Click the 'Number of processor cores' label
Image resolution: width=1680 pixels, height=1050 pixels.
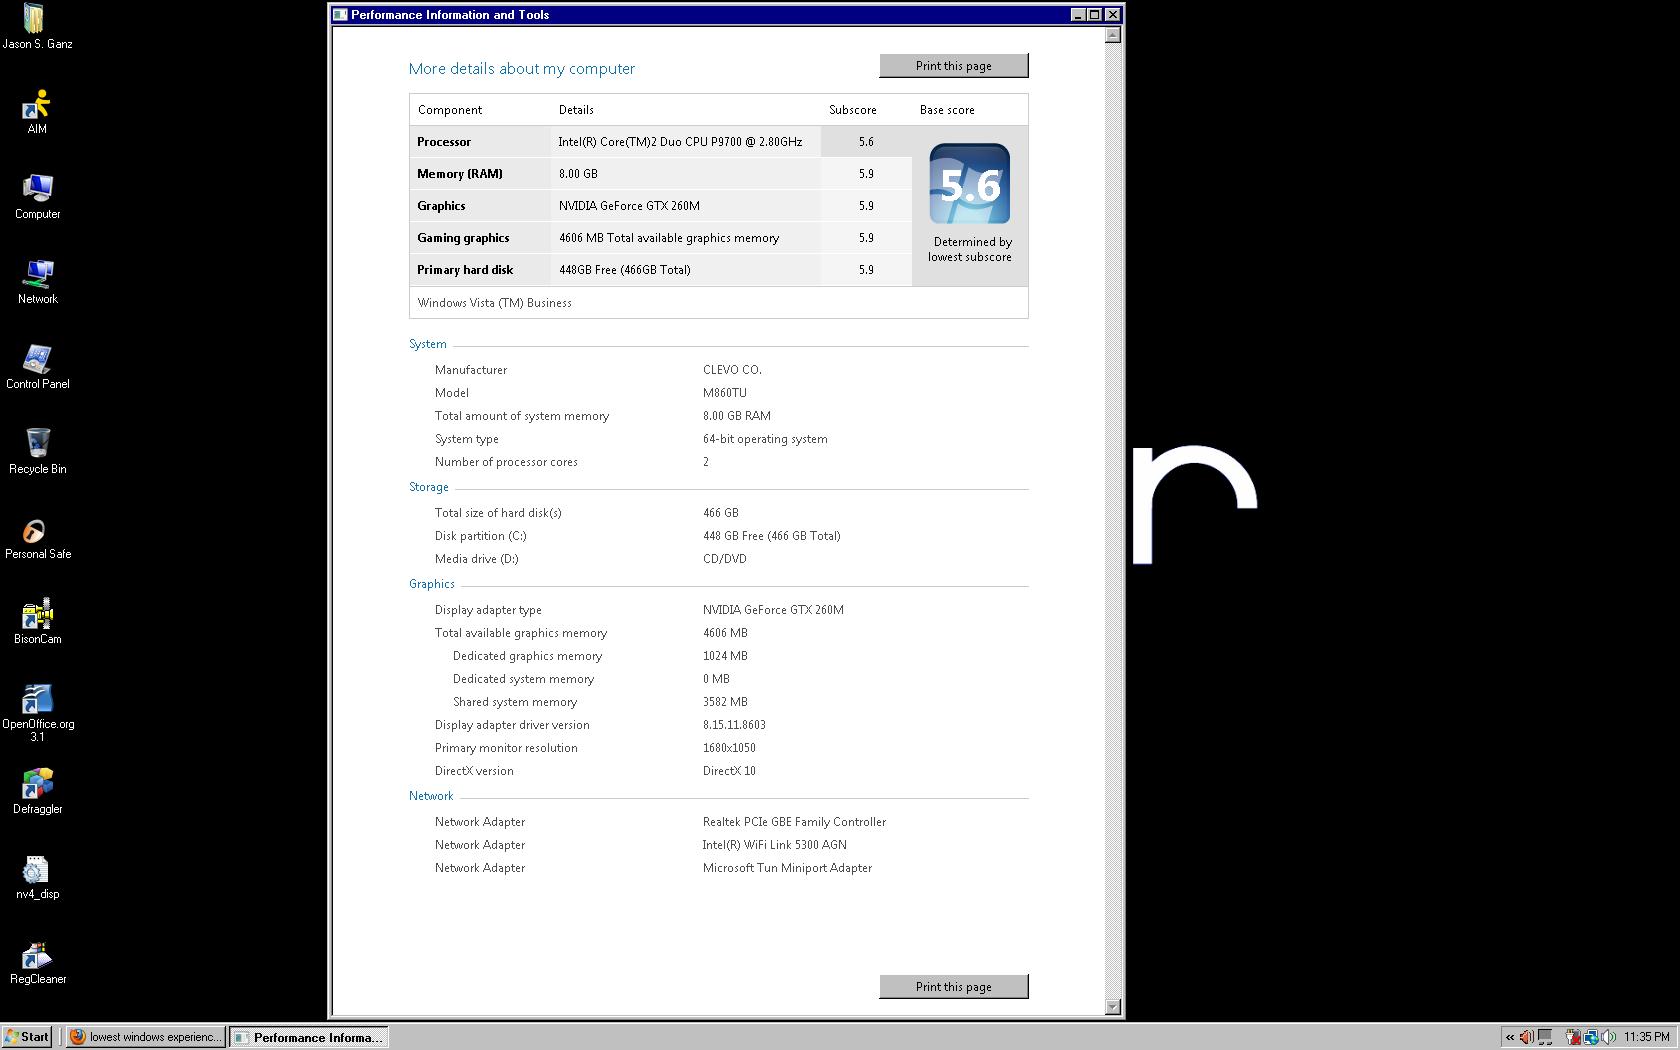click(x=506, y=462)
